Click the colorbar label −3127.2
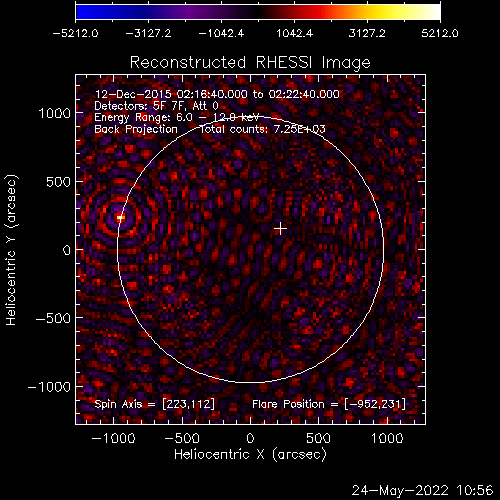This screenshot has width=500, height=500. [148, 33]
